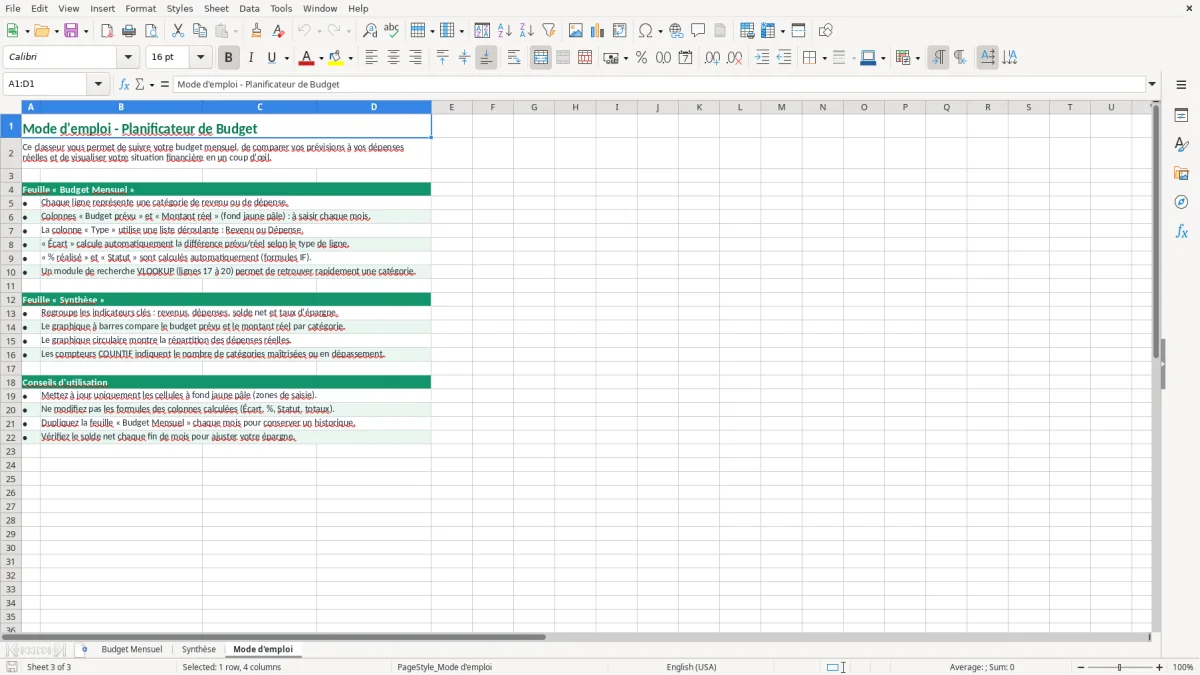This screenshot has width=1200, height=675.
Task: Define the print area
Action: pyautogui.click(x=747, y=31)
